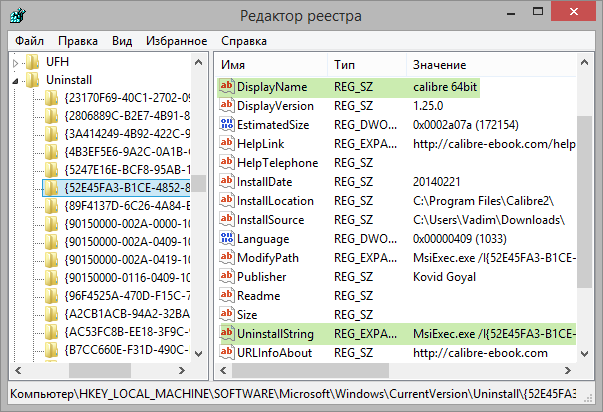Click the values pane scroll right arrow
Viewport: 603px width, 412px height.
[x=568, y=370]
